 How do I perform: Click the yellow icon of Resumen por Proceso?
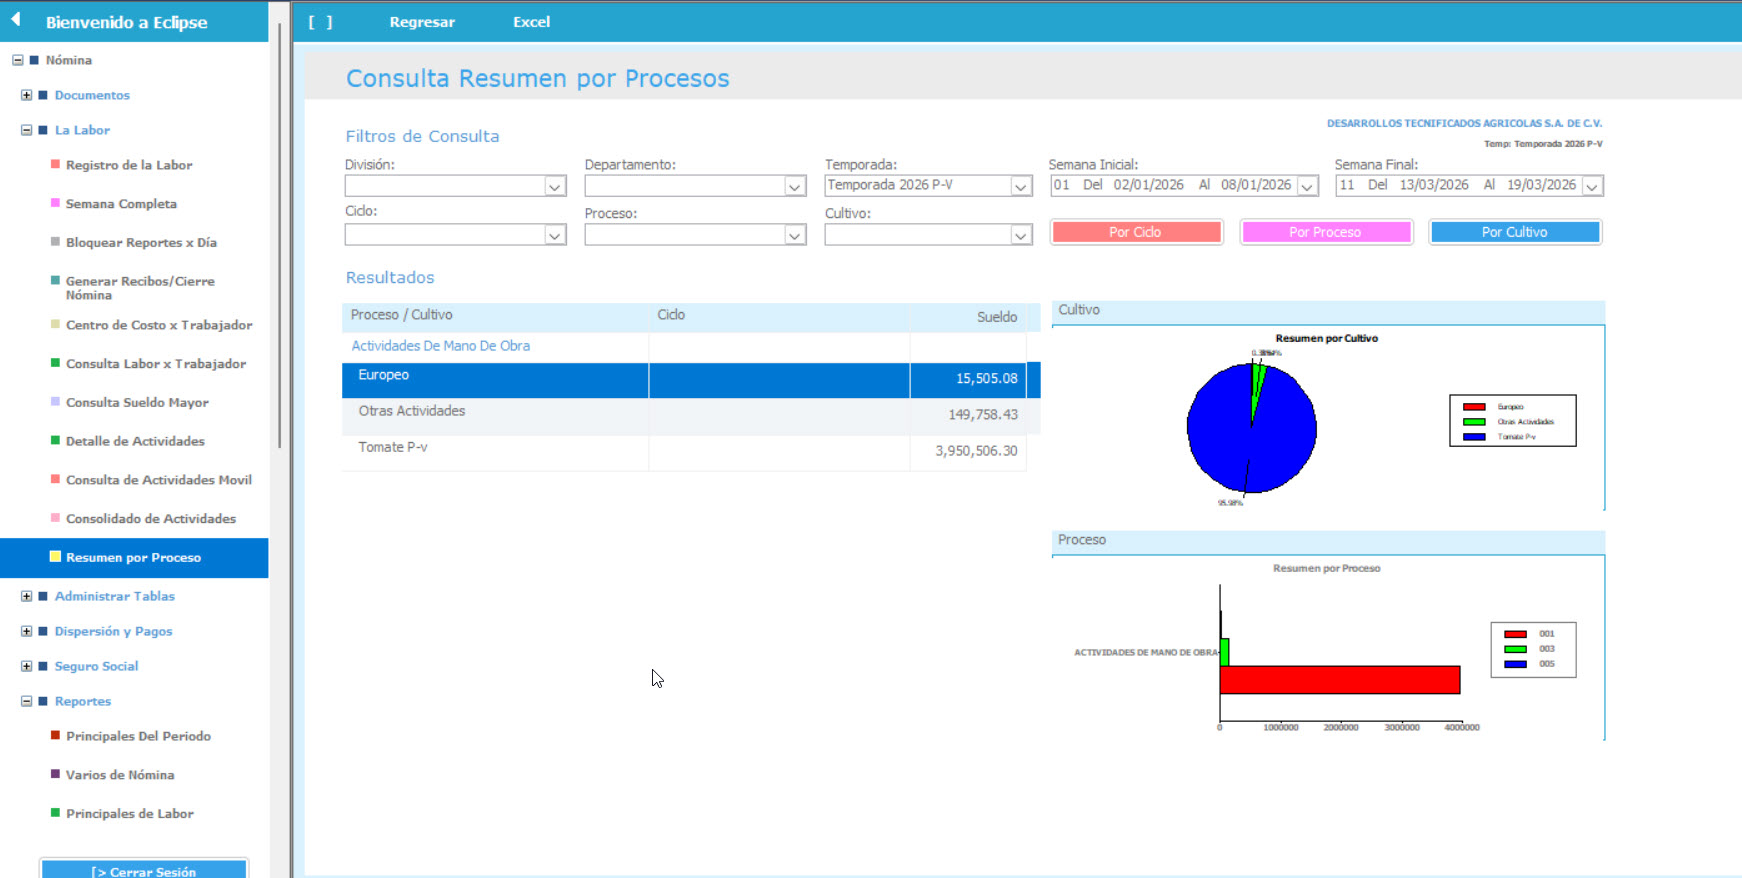55,557
